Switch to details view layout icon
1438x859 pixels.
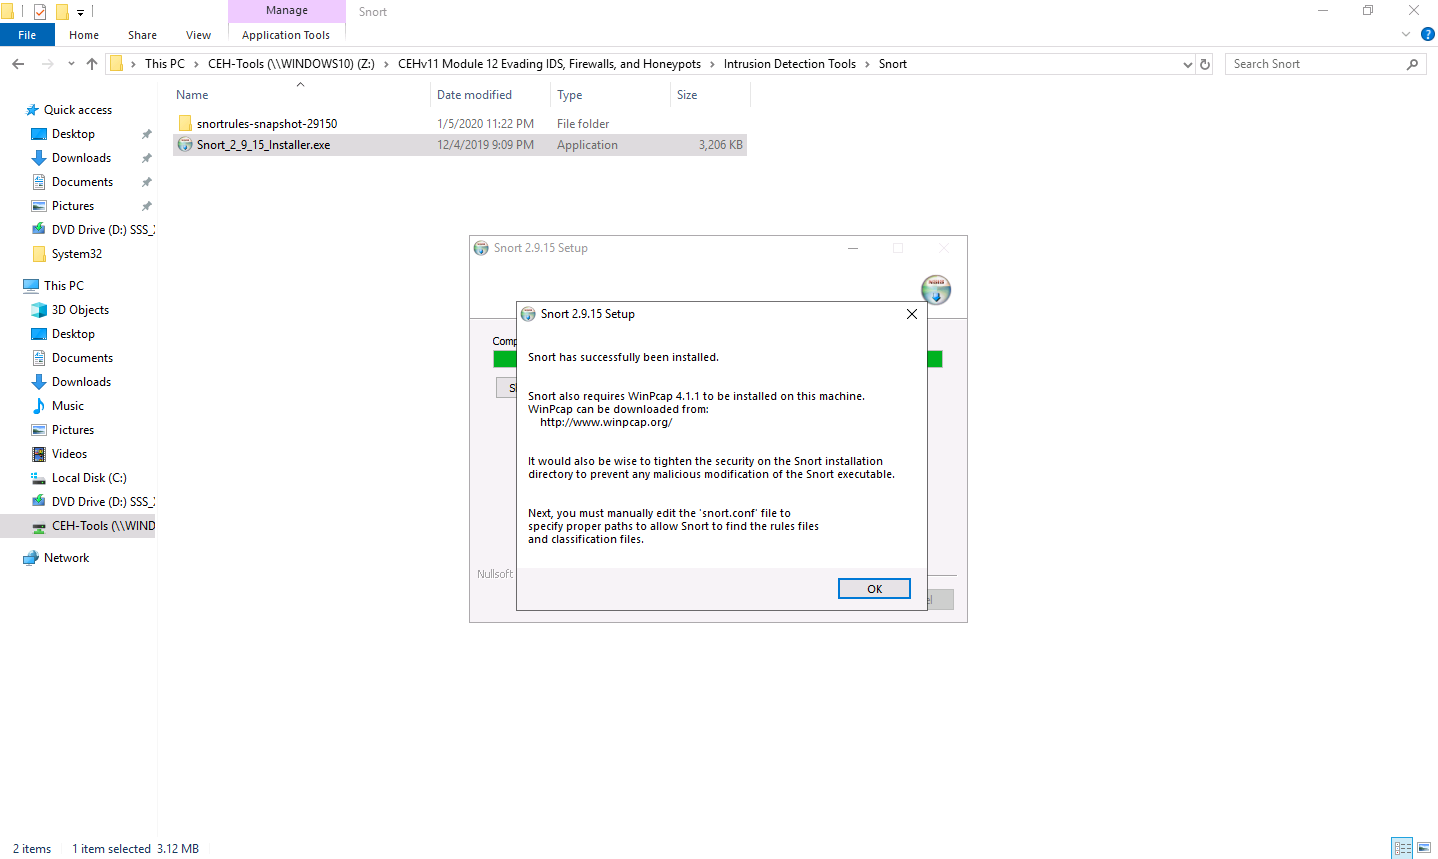[x=1402, y=848]
